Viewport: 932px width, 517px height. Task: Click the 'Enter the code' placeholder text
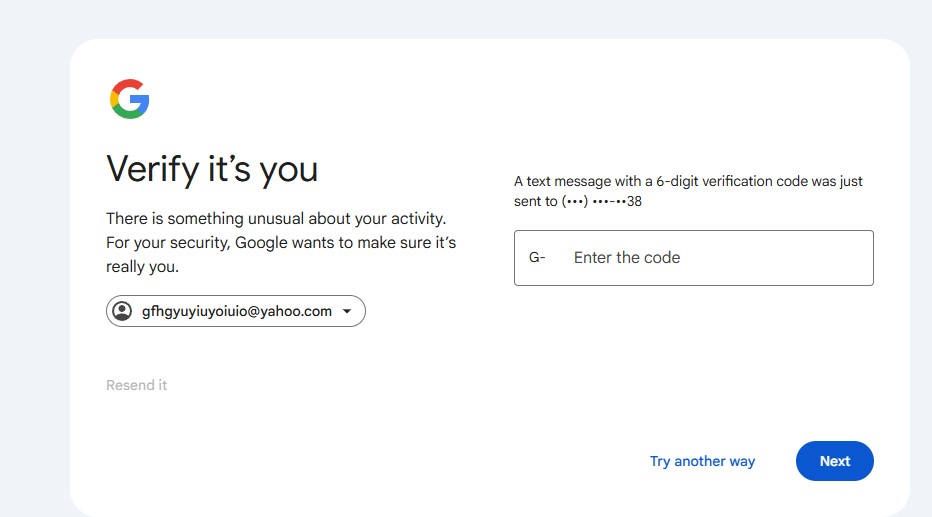pos(627,257)
